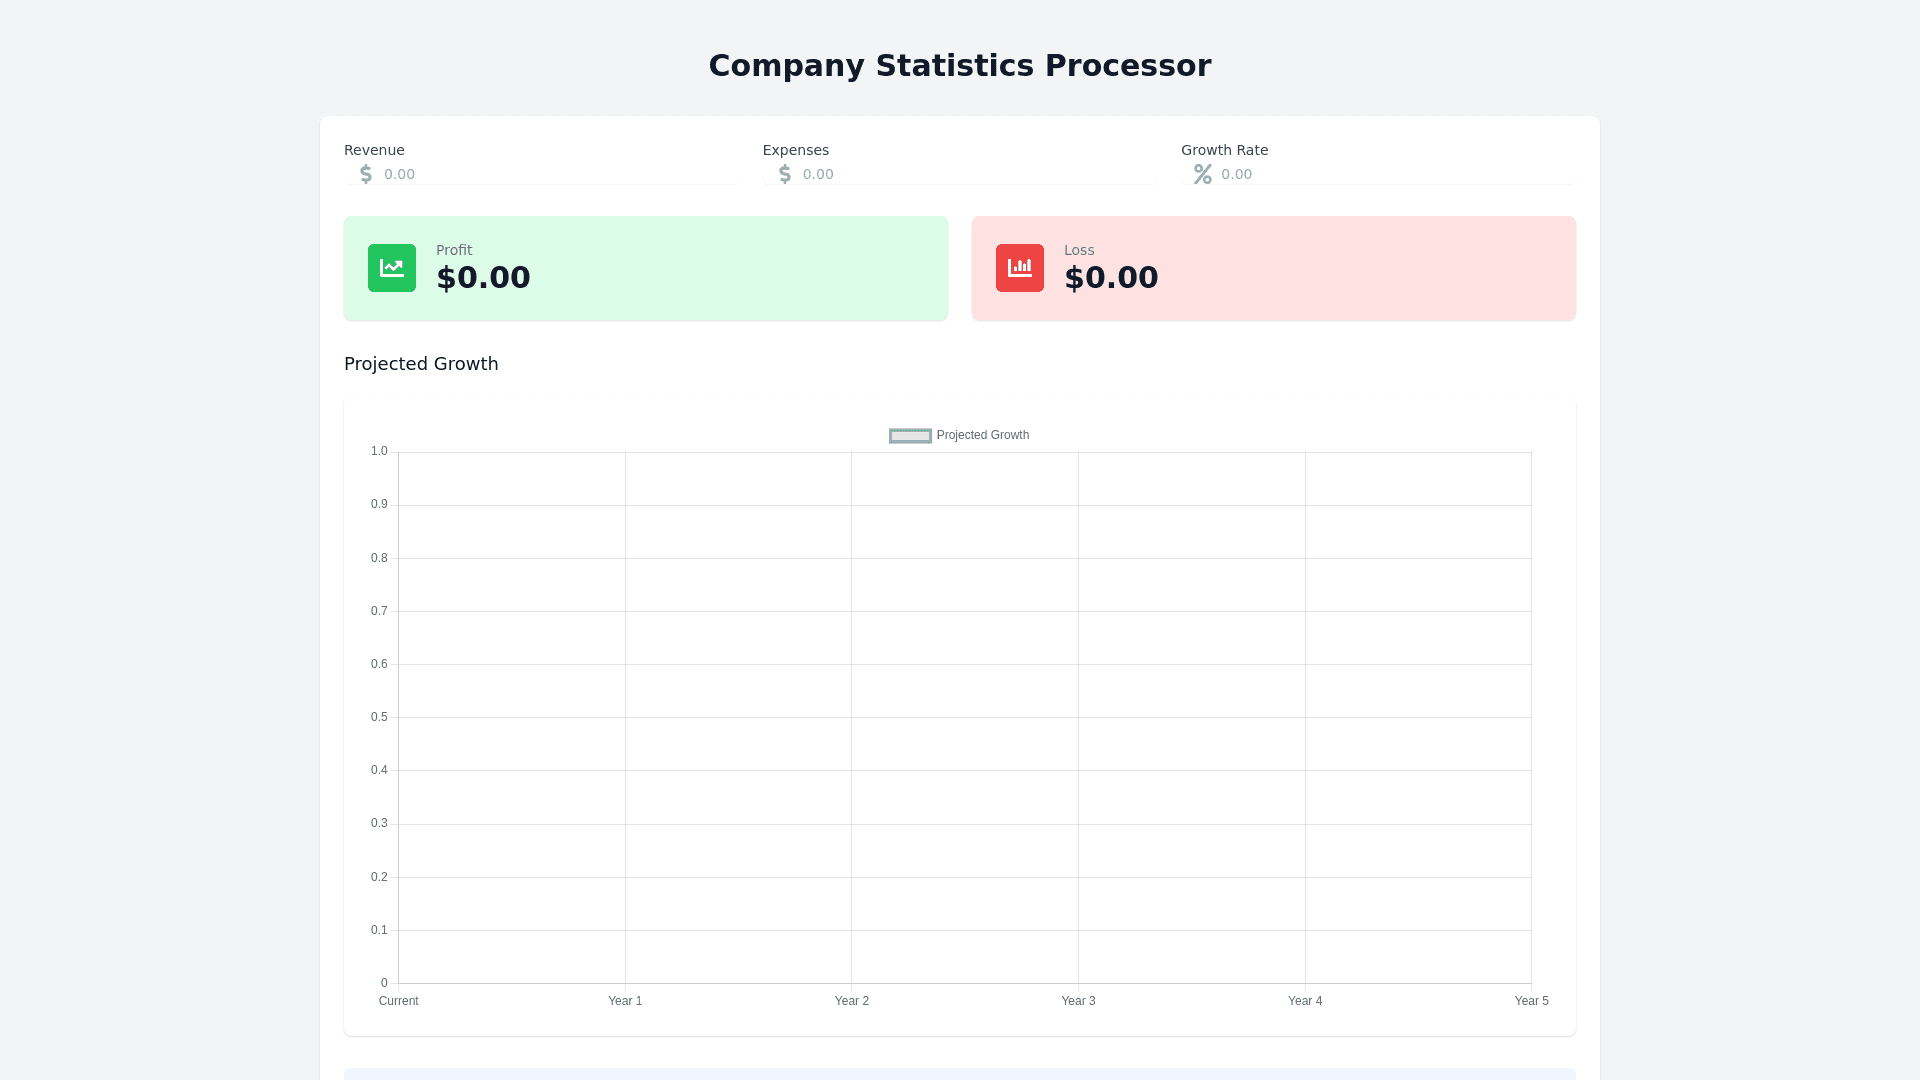Click the Company Statistics Processor heading

[x=960, y=66]
